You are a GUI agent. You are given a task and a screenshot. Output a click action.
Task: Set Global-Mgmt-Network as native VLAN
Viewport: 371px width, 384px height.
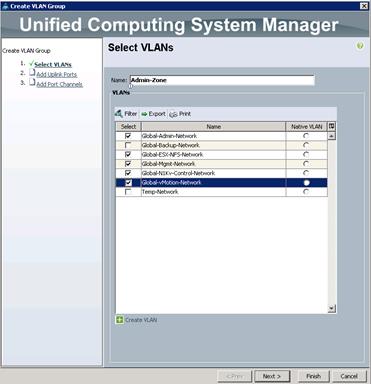pyautogui.click(x=306, y=164)
